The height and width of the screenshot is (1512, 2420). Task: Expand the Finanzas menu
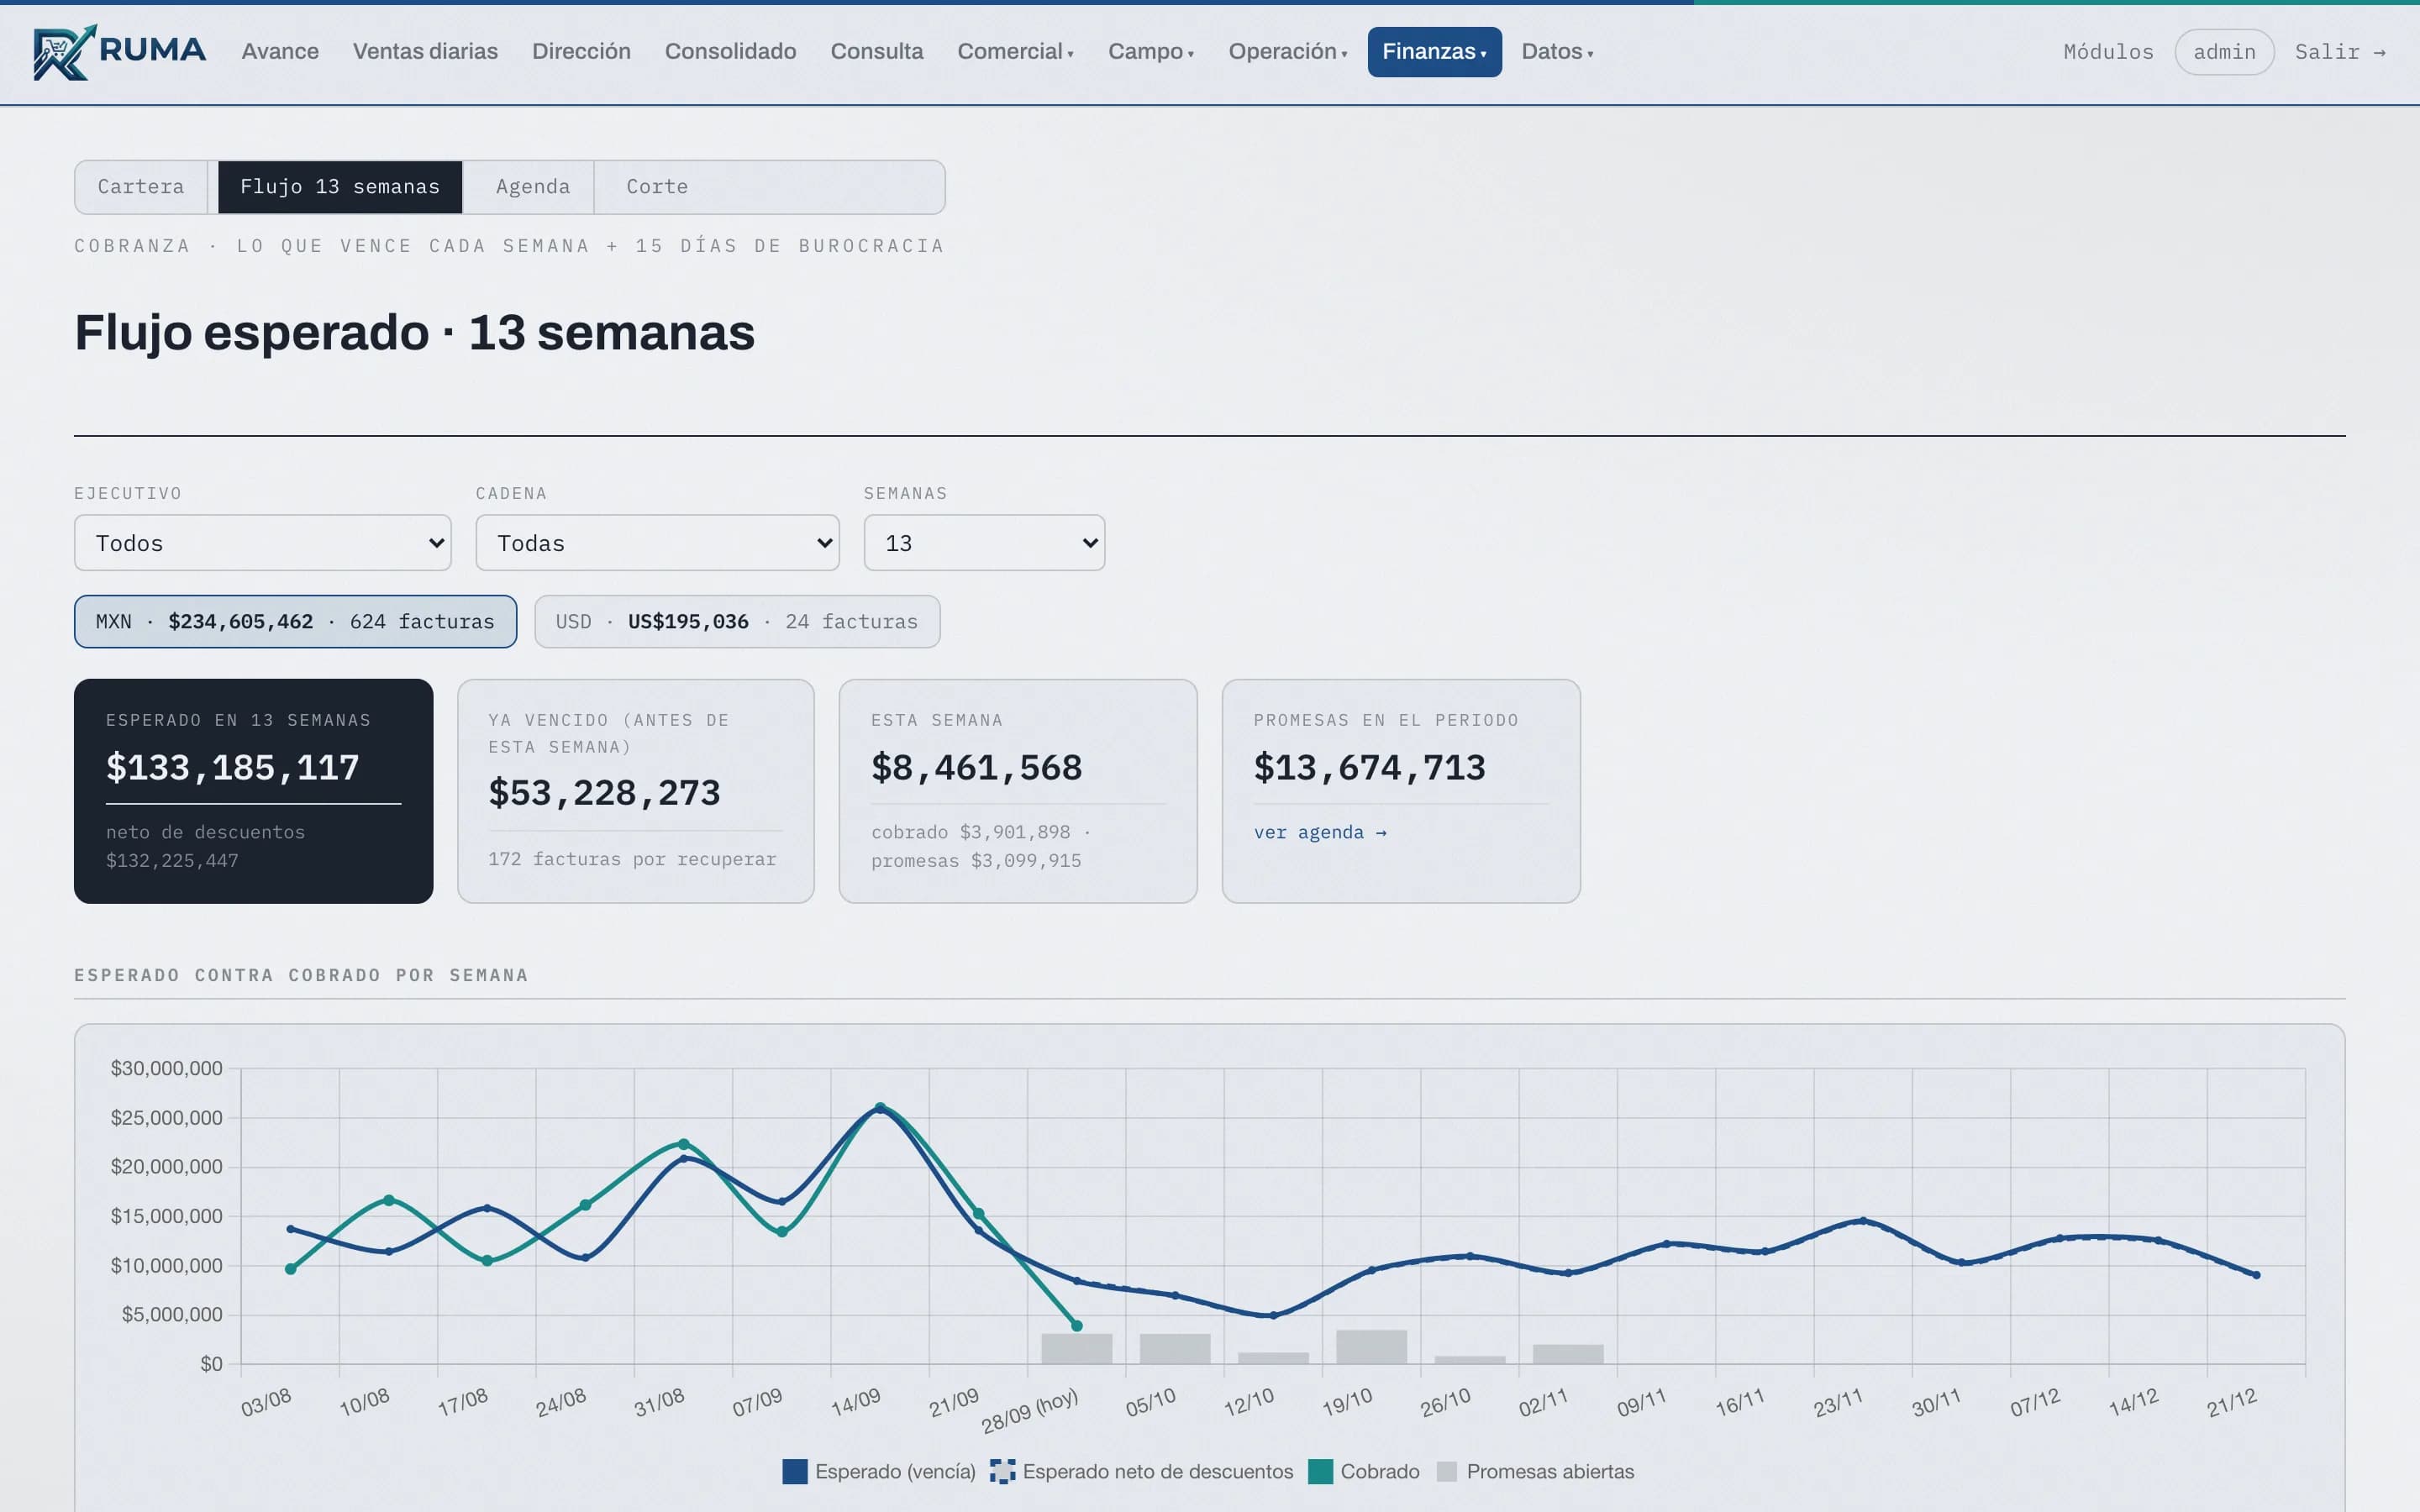[x=1434, y=52]
